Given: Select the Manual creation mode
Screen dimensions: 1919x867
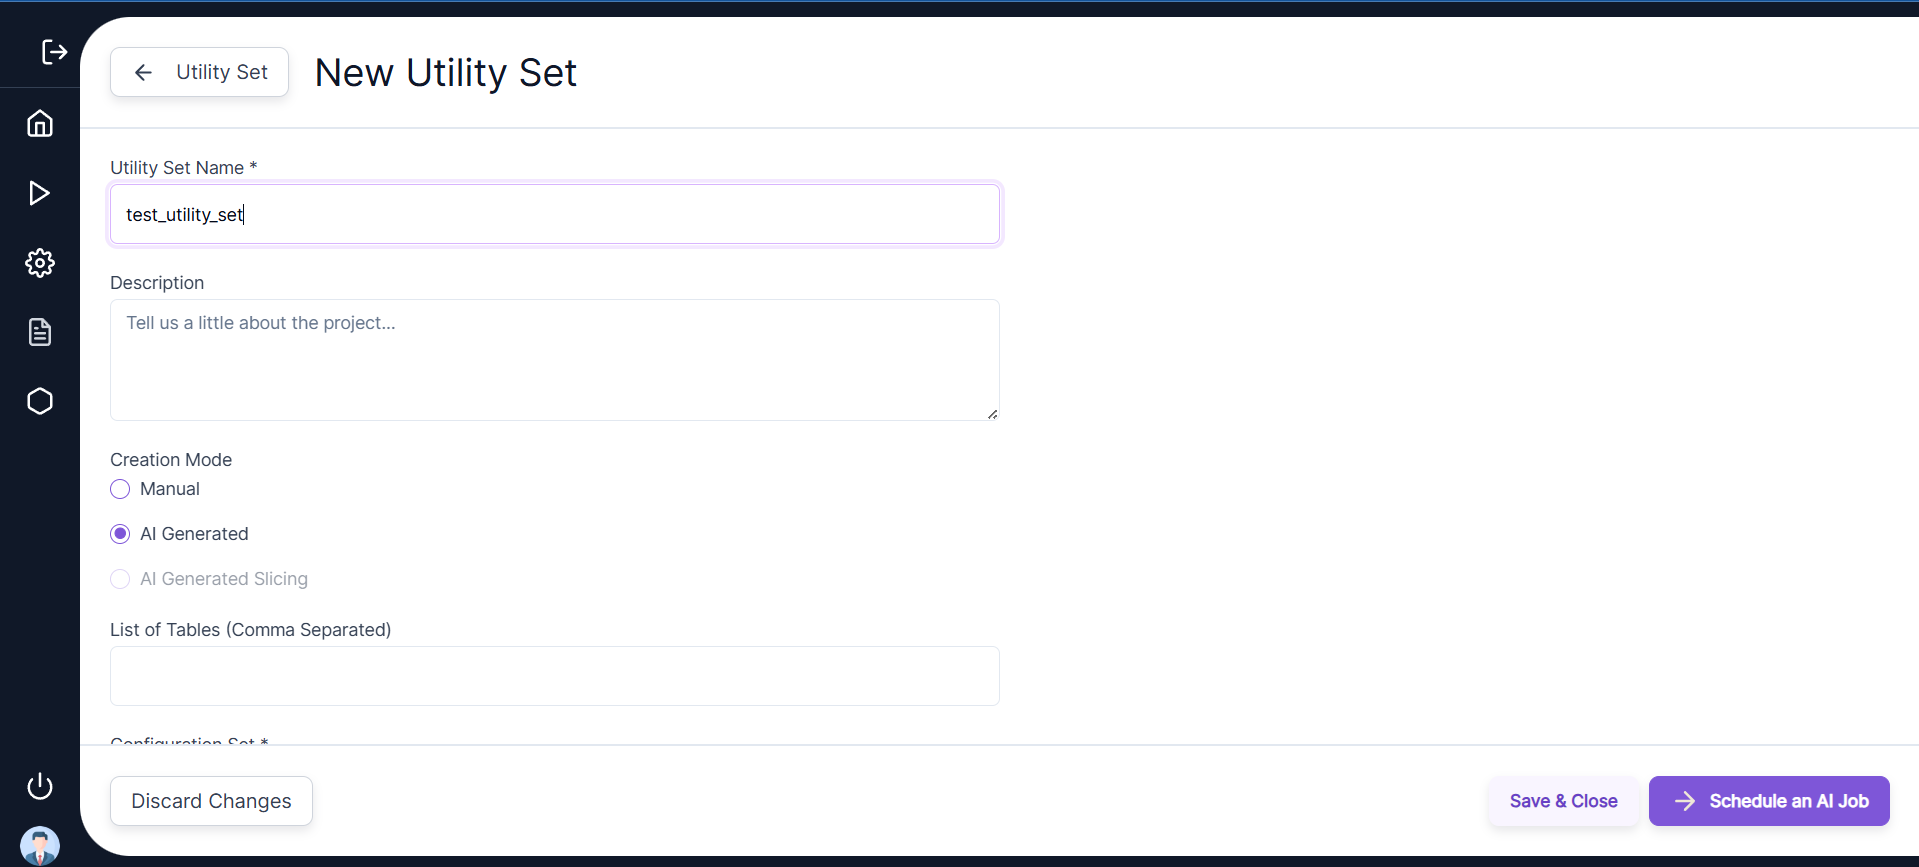Looking at the screenshot, I should tap(119, 489).
